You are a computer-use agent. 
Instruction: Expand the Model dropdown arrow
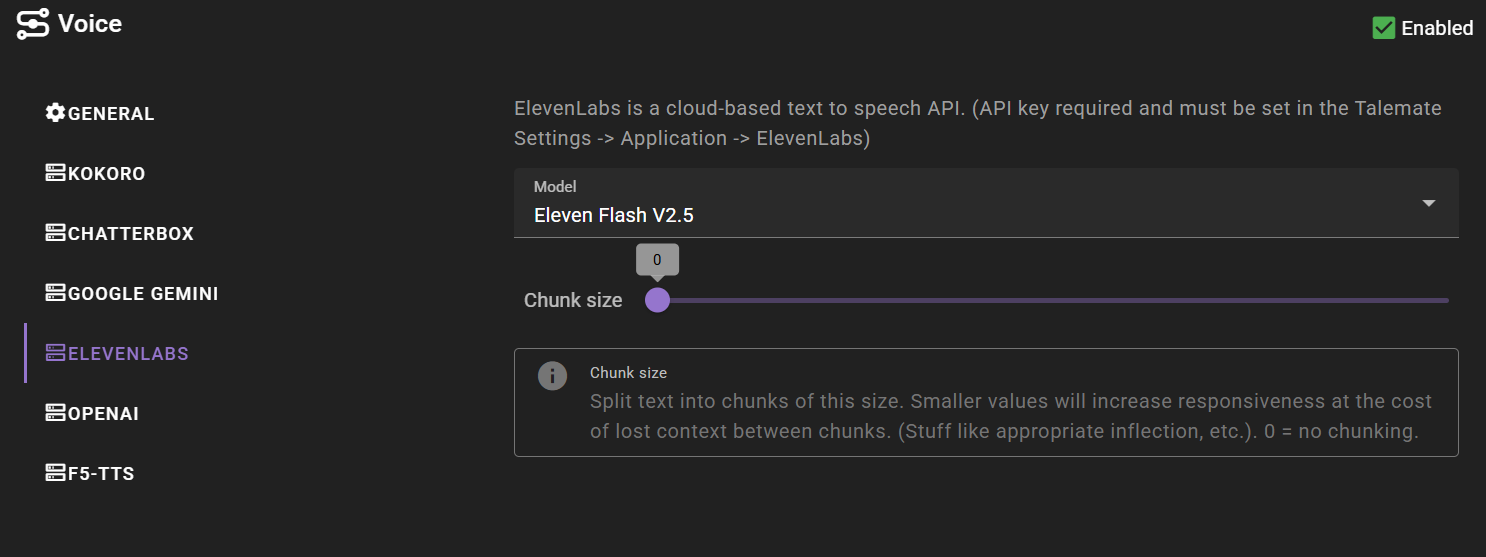(1429, 203)
